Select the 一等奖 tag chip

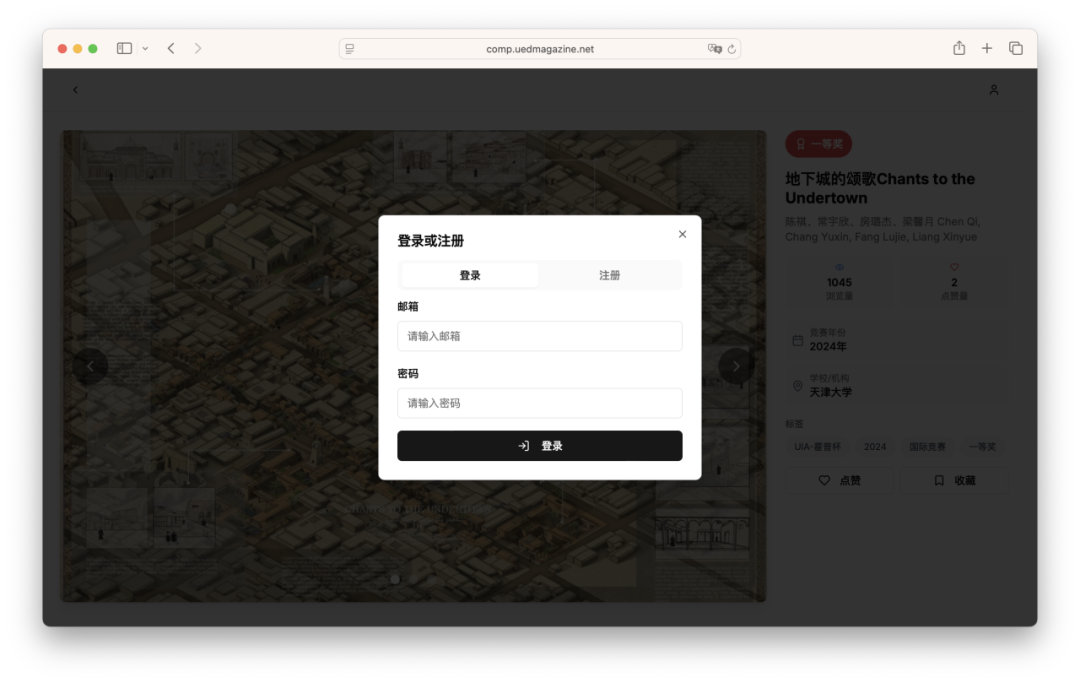tap(982, 447)
